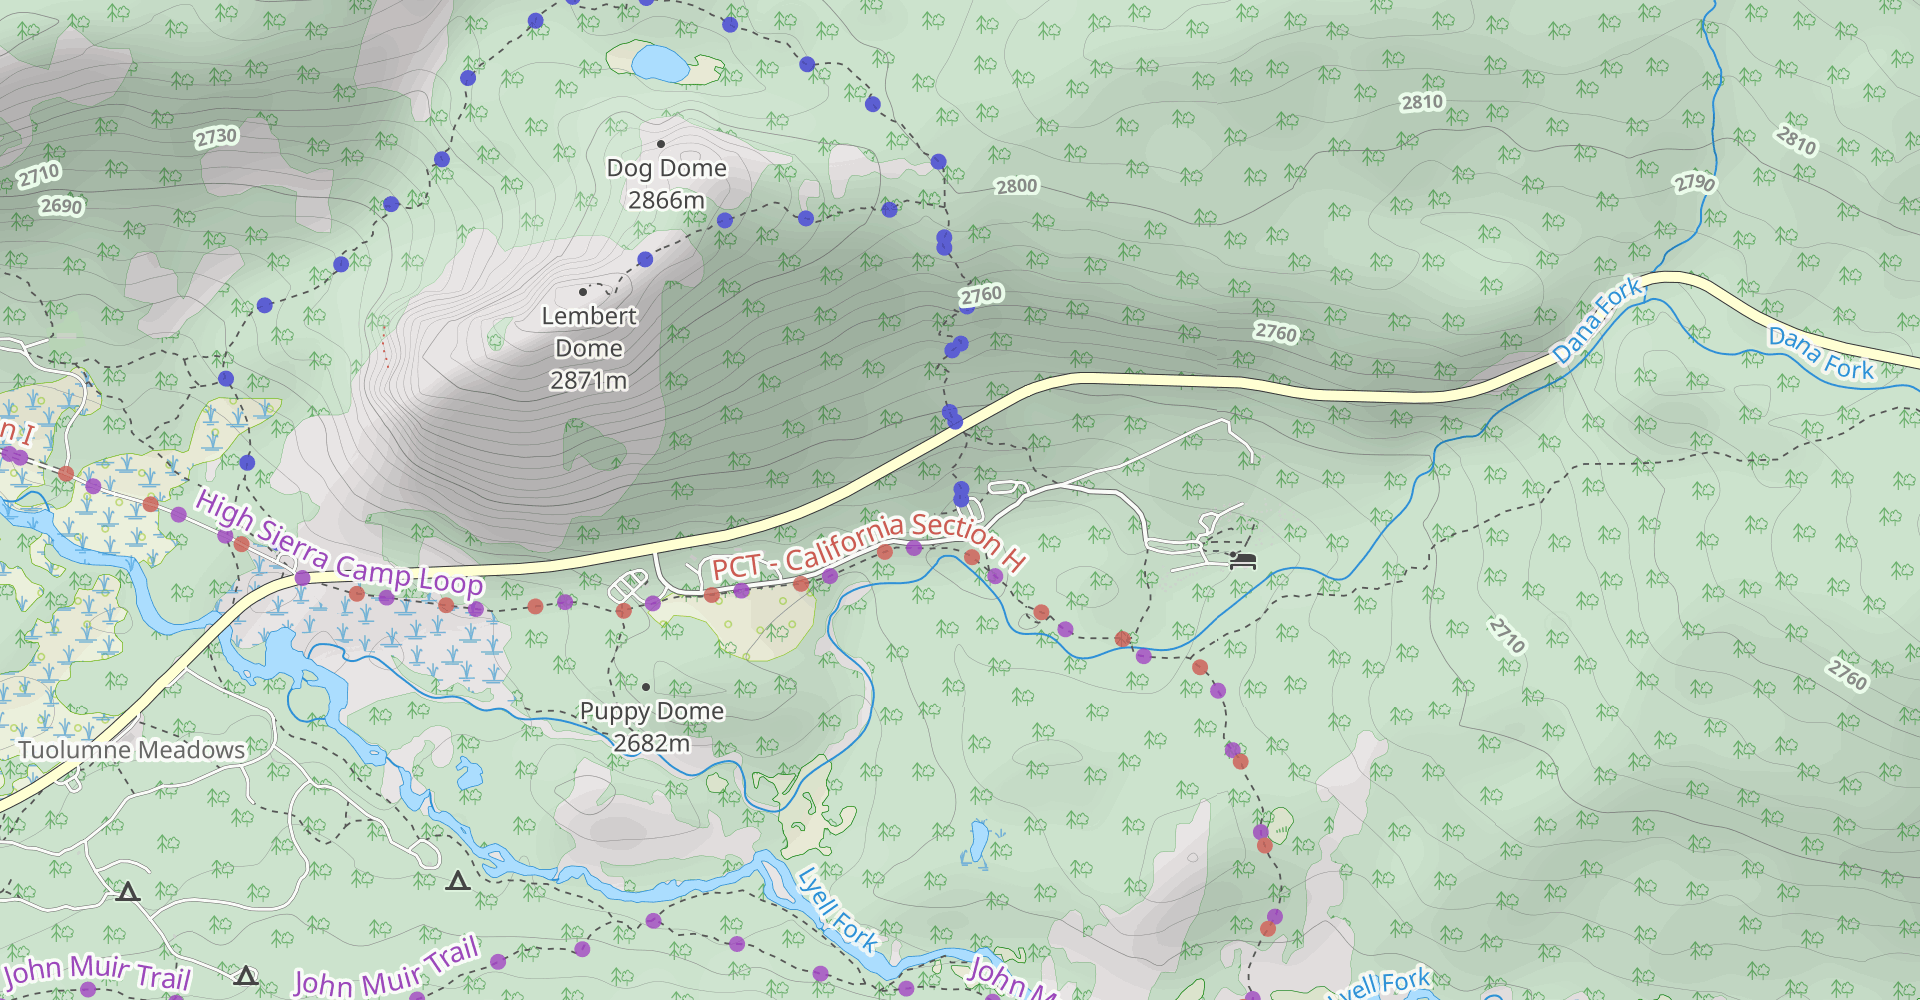Click the "Lembert Dome 2871m" label

(x=589, y=348)
